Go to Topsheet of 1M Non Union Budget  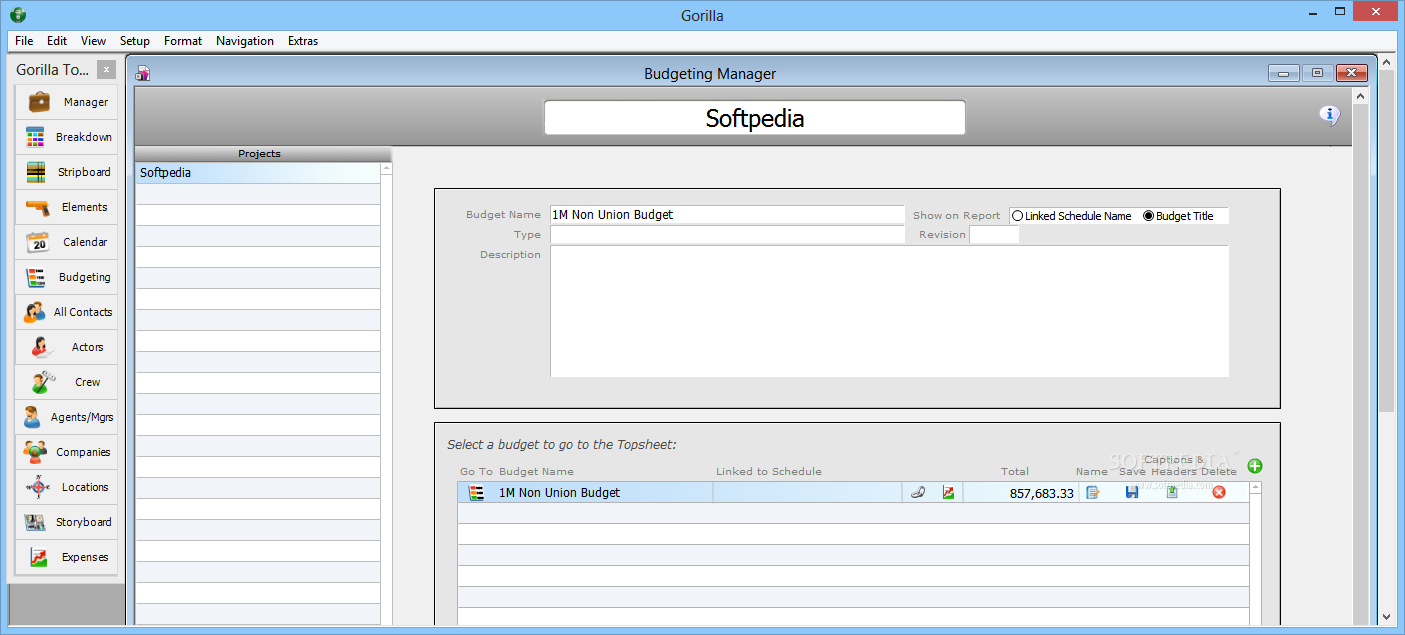point(476,492)
